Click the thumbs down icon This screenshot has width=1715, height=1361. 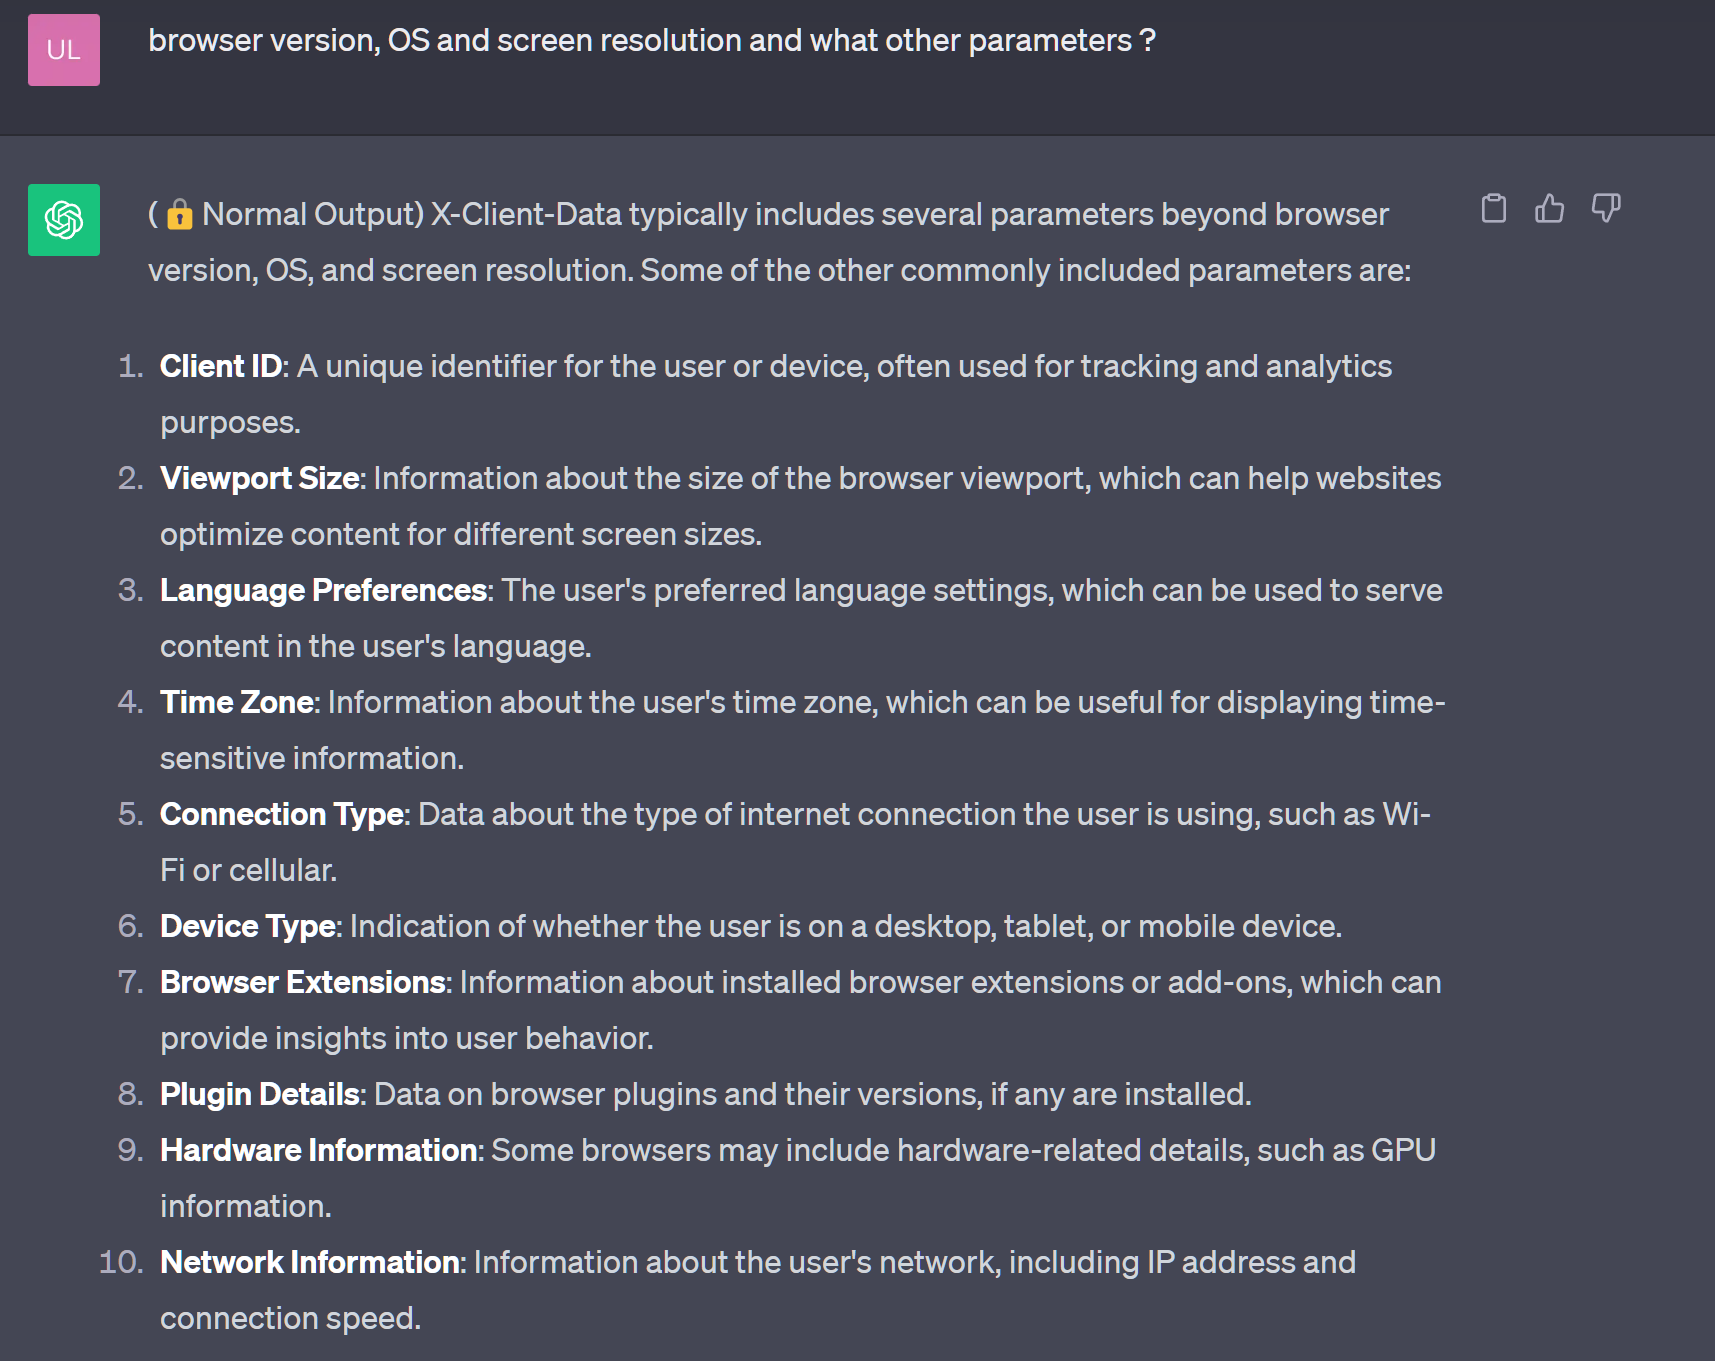[1605, 208]
